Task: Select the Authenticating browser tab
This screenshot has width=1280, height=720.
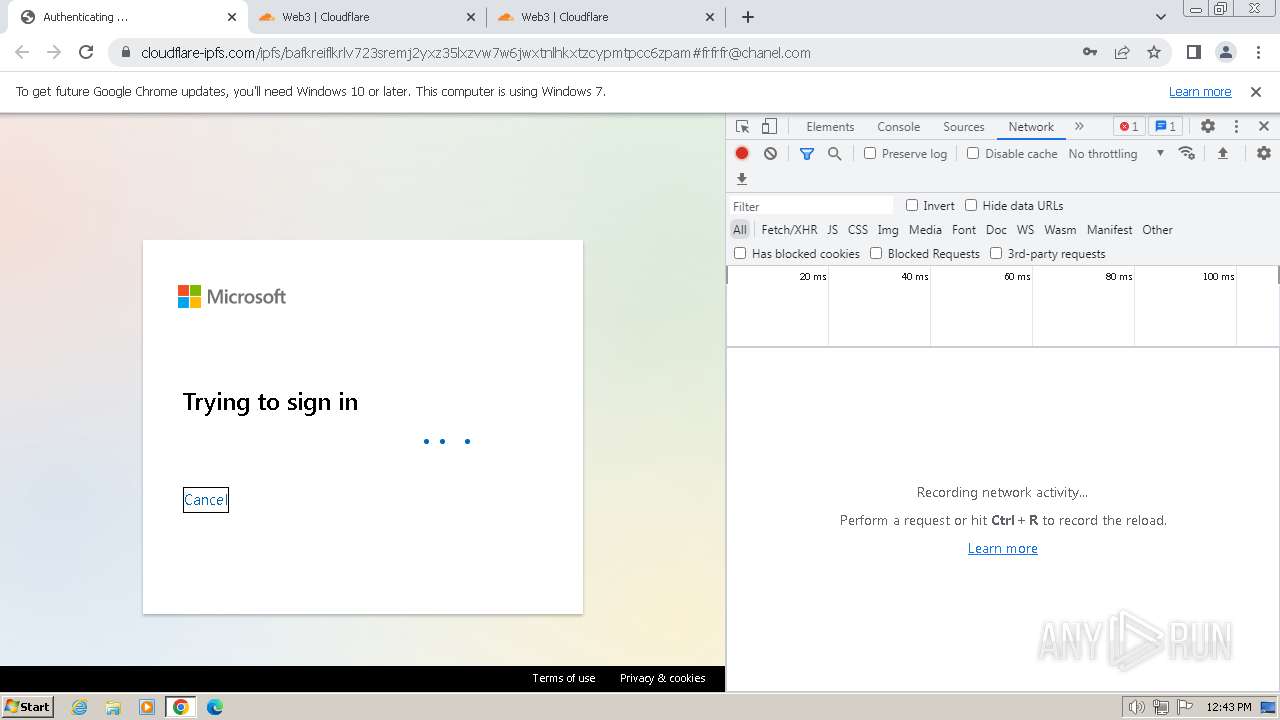Action: [128, 17]
